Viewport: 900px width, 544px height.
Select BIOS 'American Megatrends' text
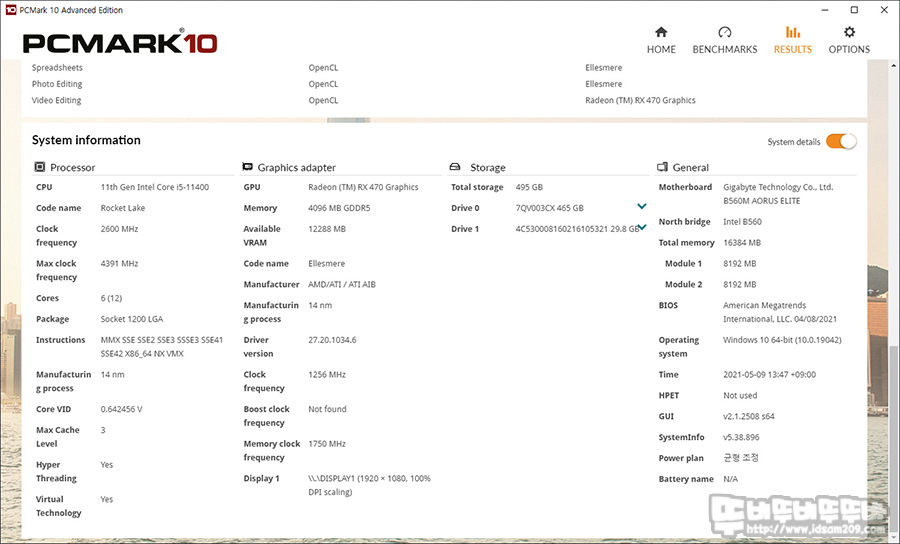click(764, 305)
